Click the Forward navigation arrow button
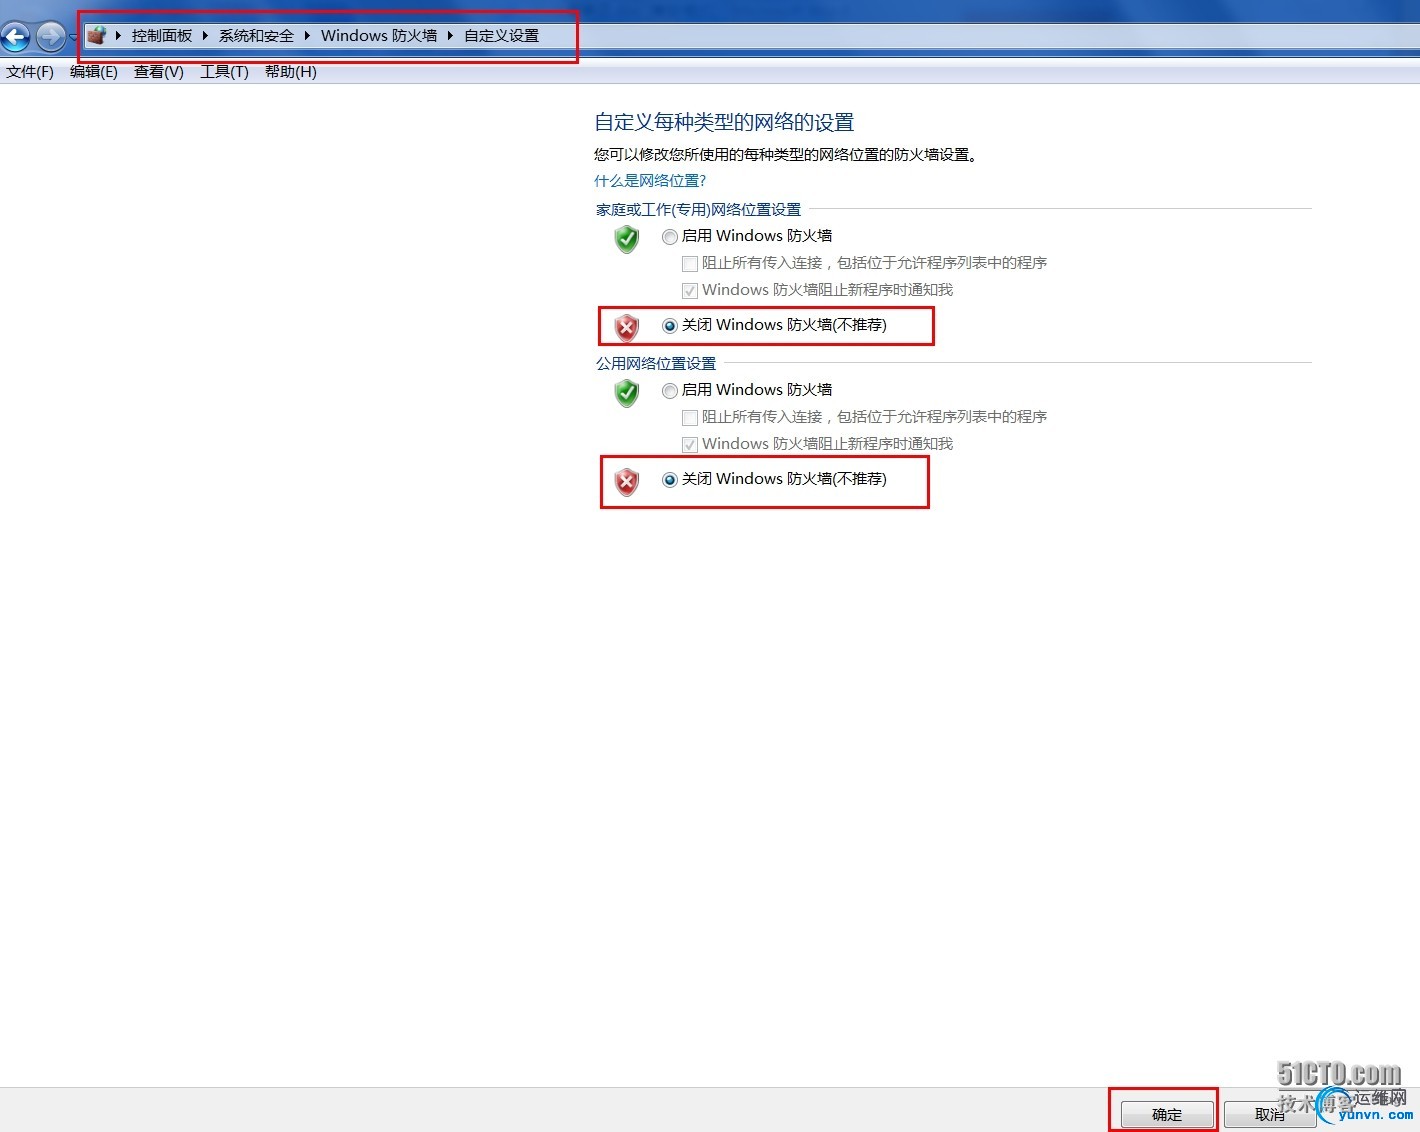This screenshot has width=1420, height=1132. 50,38
